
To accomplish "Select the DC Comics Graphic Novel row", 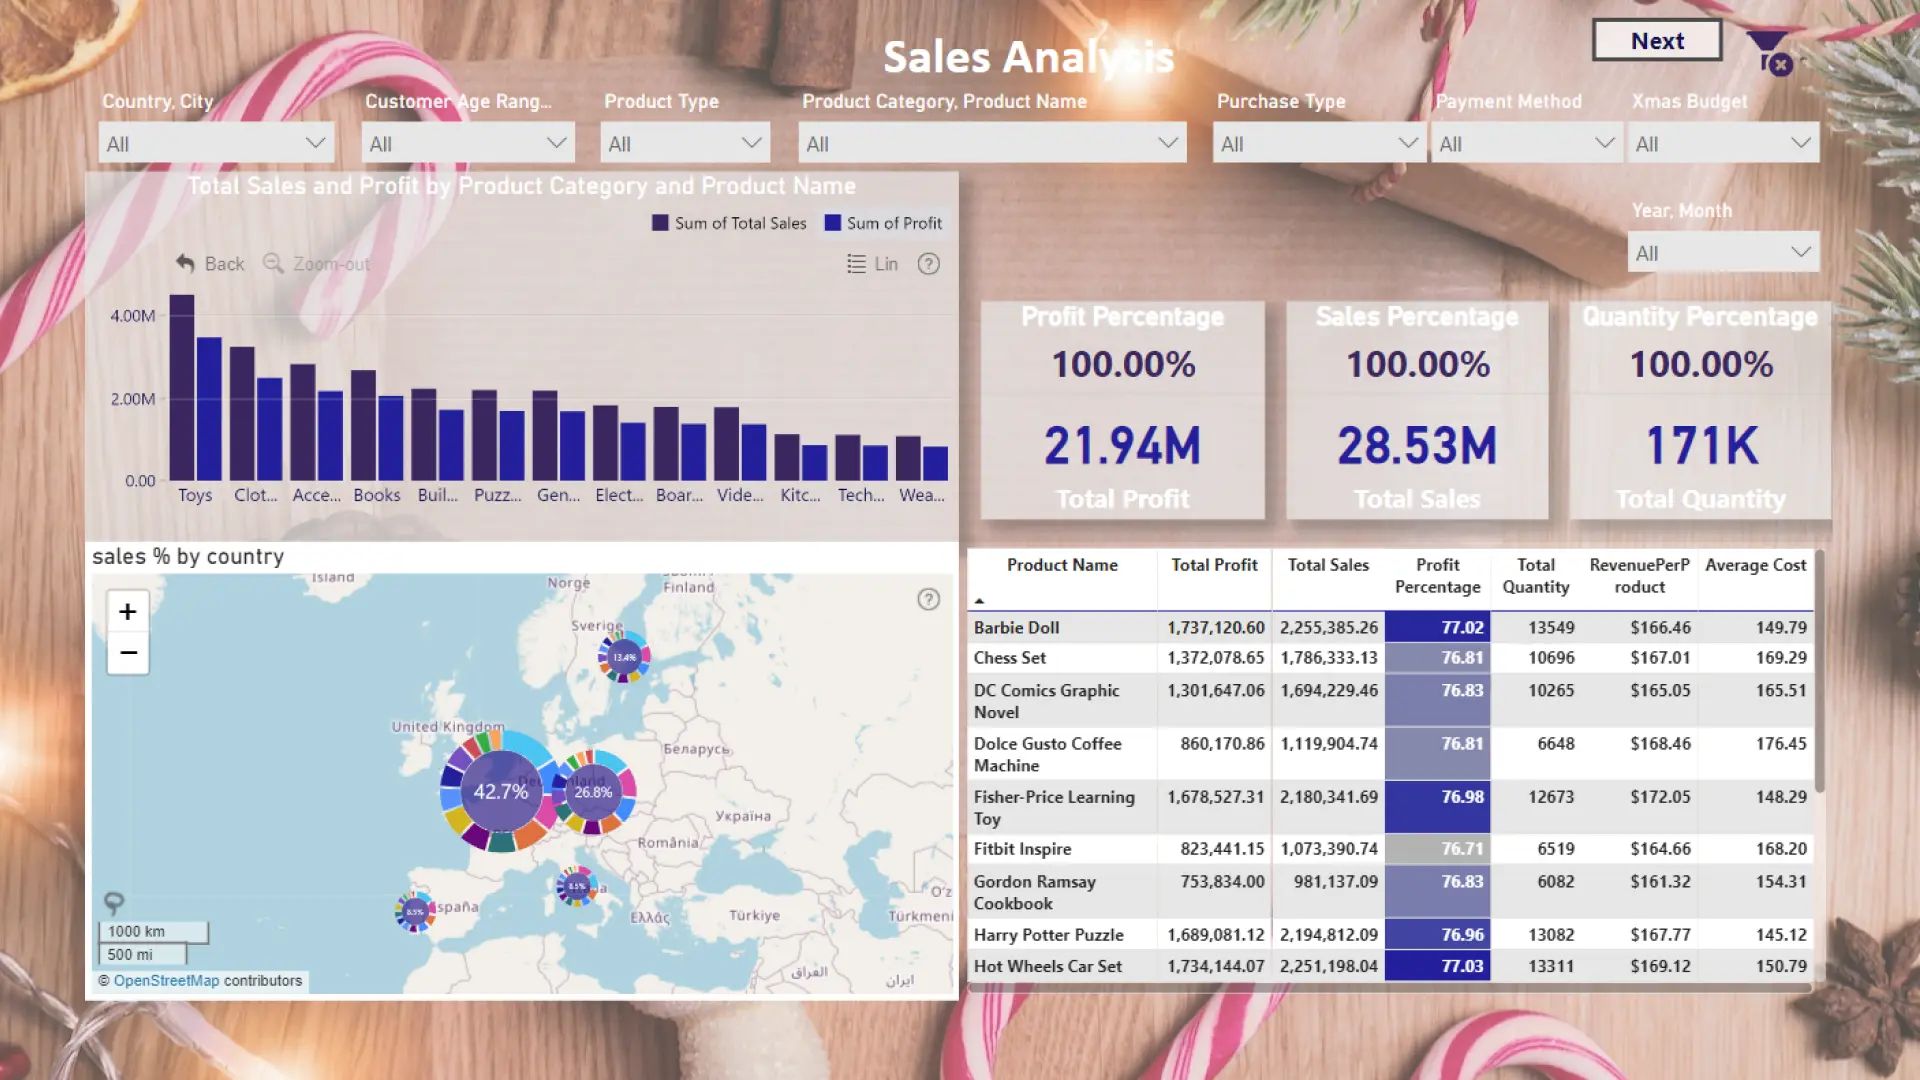I will [1390, 701].
